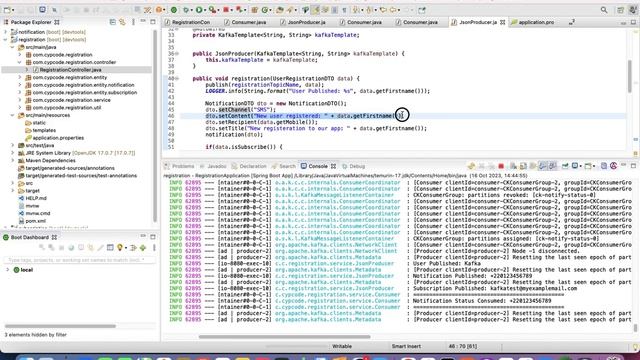Click the Link with Editor icon in Package Explorer
This screenshot has width=640, height=360.
tap(122, 22)
